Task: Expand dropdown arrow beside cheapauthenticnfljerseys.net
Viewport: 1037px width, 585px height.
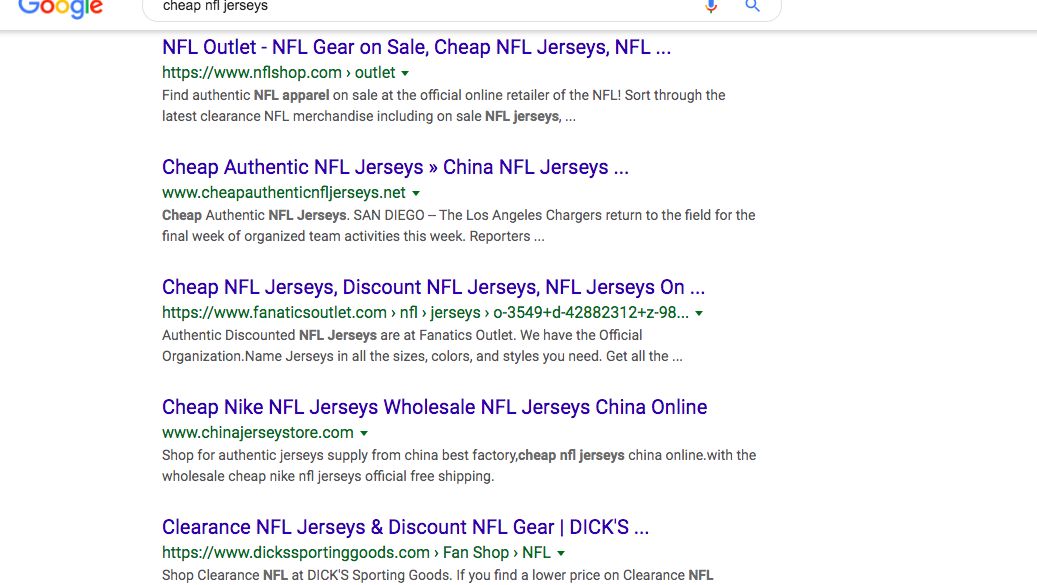Action: pyautogui.click(x=416, y=193)
